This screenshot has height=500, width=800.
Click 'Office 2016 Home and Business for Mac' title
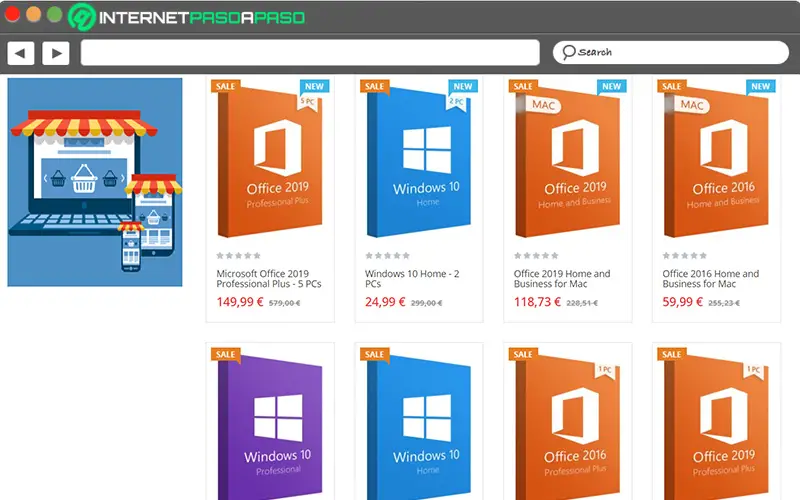click(711, 279)
